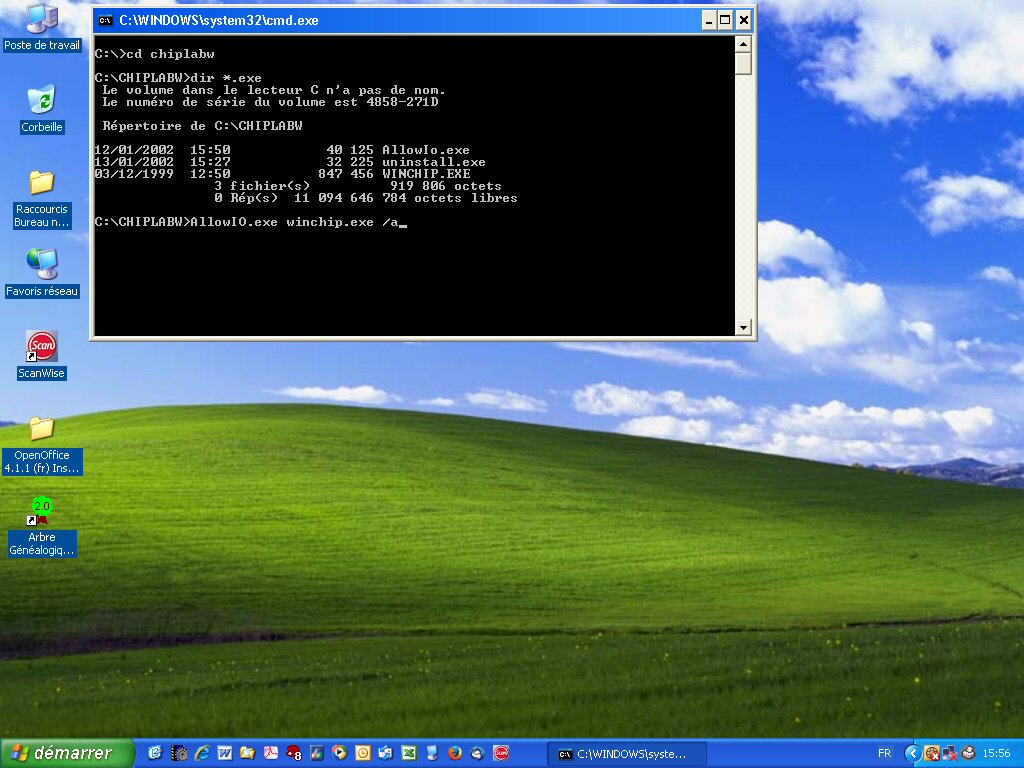Open the FR language bar selector
1024x768 pixels.
[884, 753]
